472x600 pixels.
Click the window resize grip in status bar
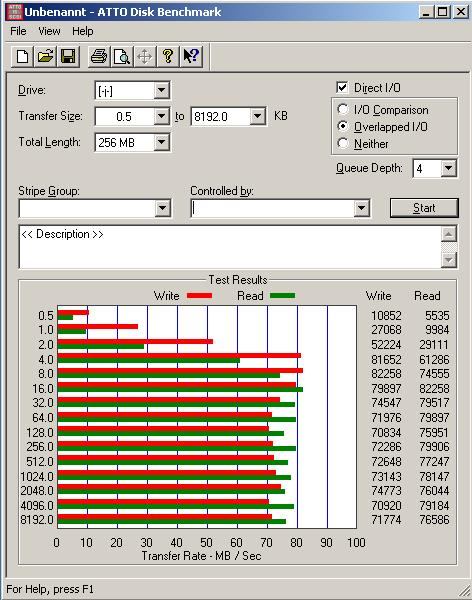pos(464,591)
